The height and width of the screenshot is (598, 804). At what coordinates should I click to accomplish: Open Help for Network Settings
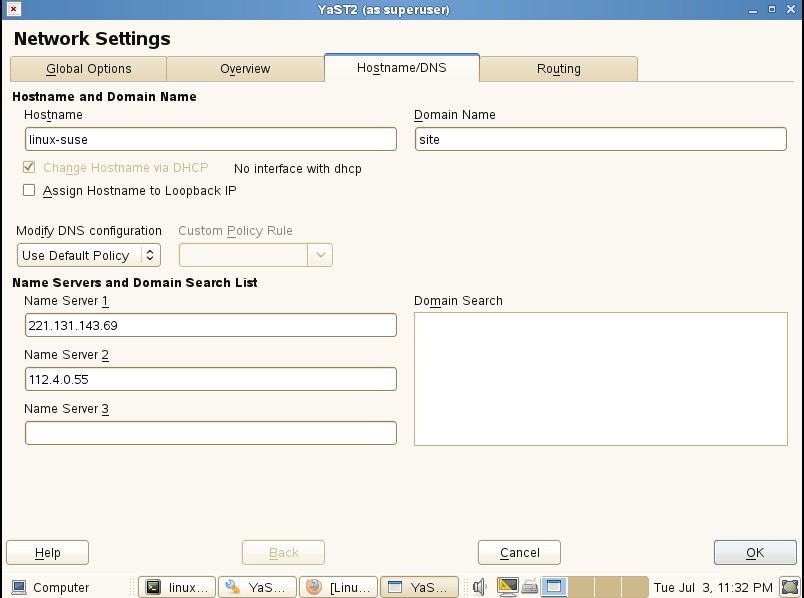[x=47, y=552]
